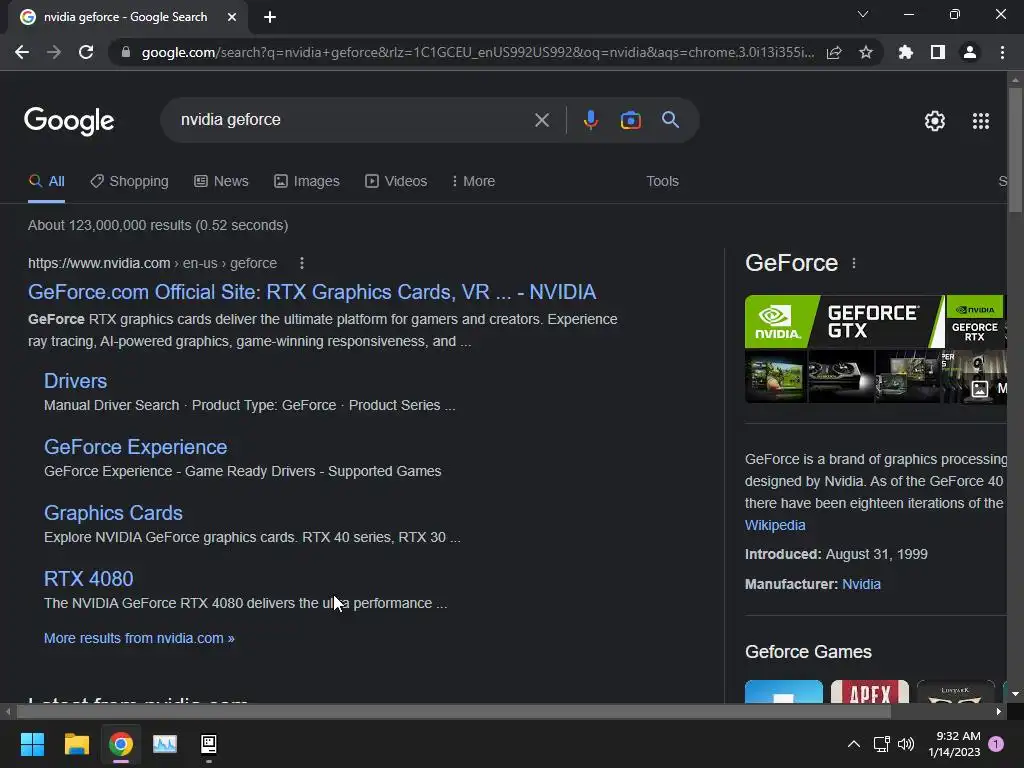Click the forward navigation arrow

click(x=54, y=52)
